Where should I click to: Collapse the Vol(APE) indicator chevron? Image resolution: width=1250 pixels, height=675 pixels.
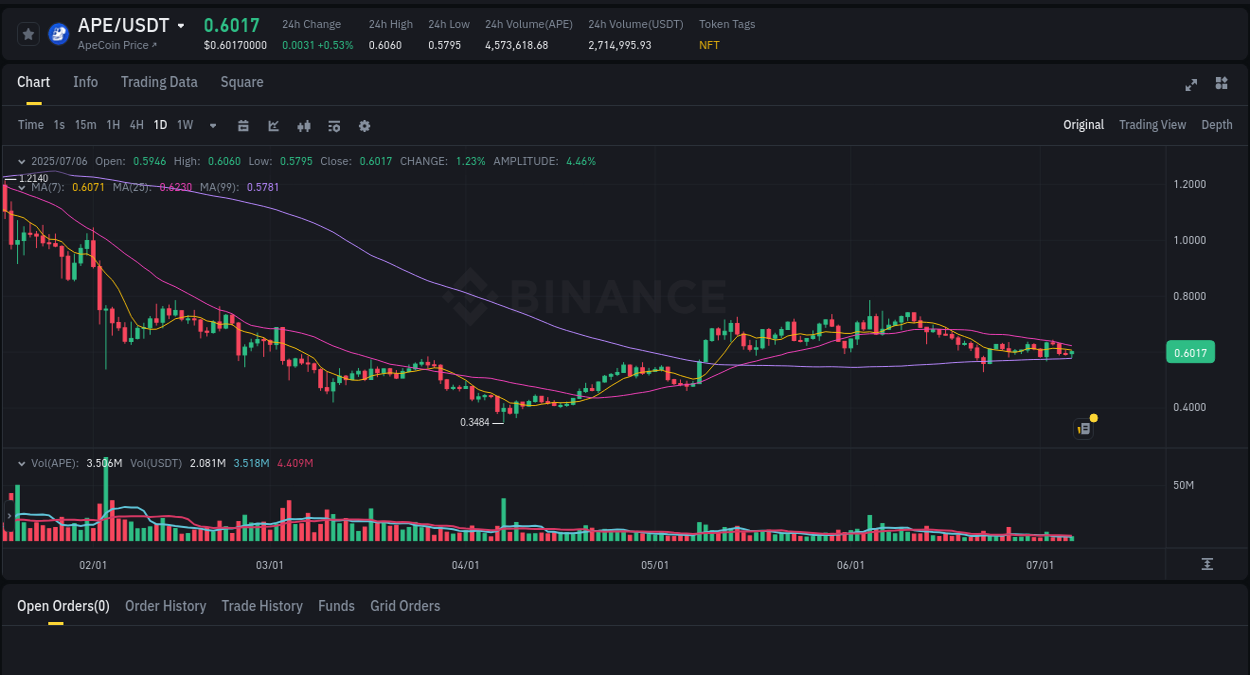tap(22, 463)
